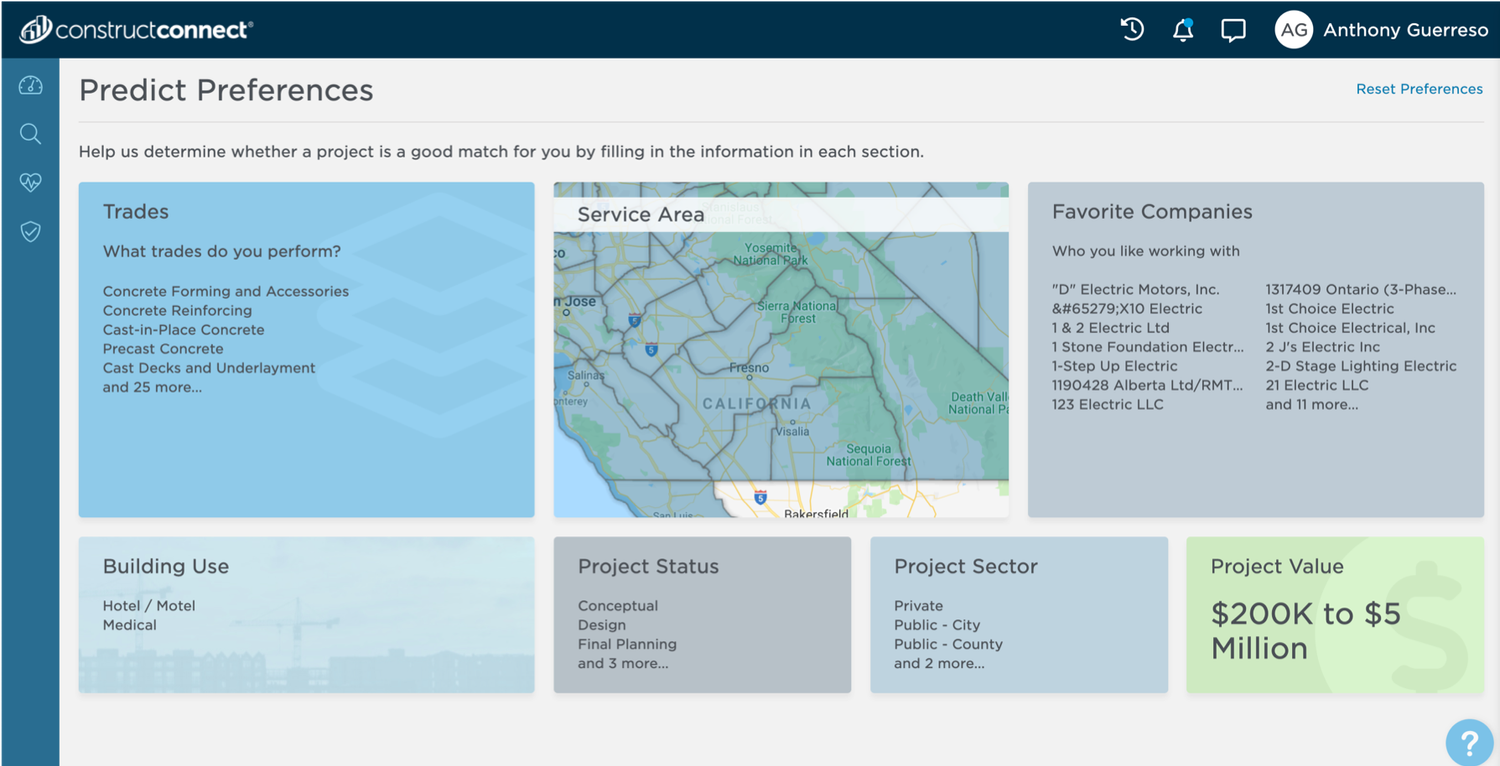Click 'Private' project sector
This screenshot has height=766, width=1500.
[919, 606]
